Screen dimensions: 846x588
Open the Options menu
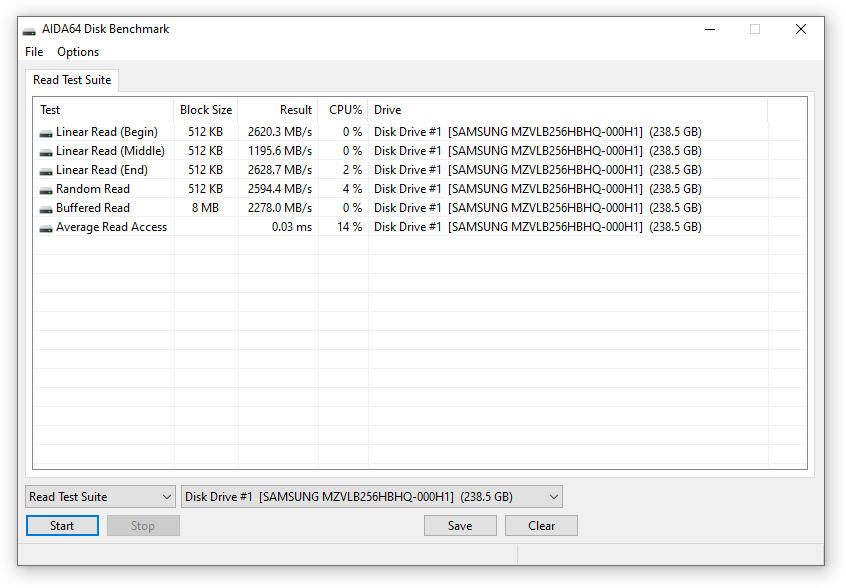pos(78,52)
